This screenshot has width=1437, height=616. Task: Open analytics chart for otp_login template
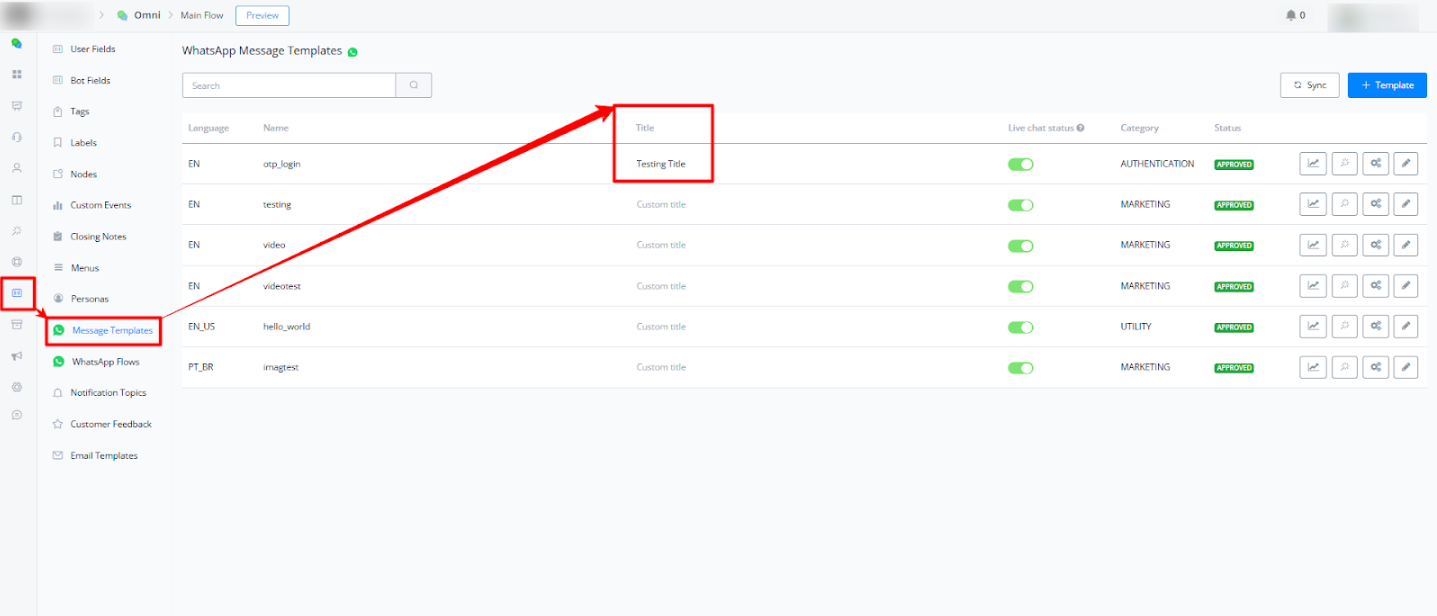coord(1312,164)
